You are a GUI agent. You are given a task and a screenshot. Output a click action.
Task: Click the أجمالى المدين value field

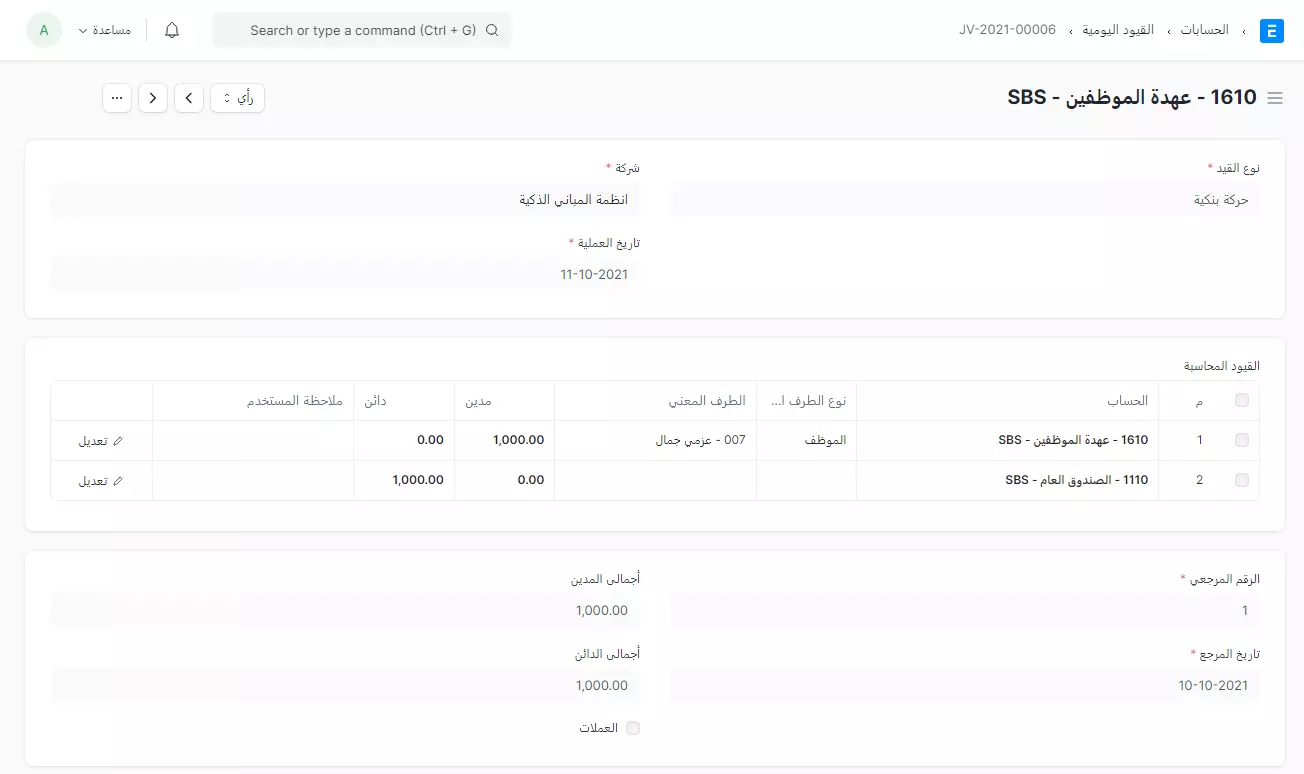pyautogui.click(x=345, y=611)
